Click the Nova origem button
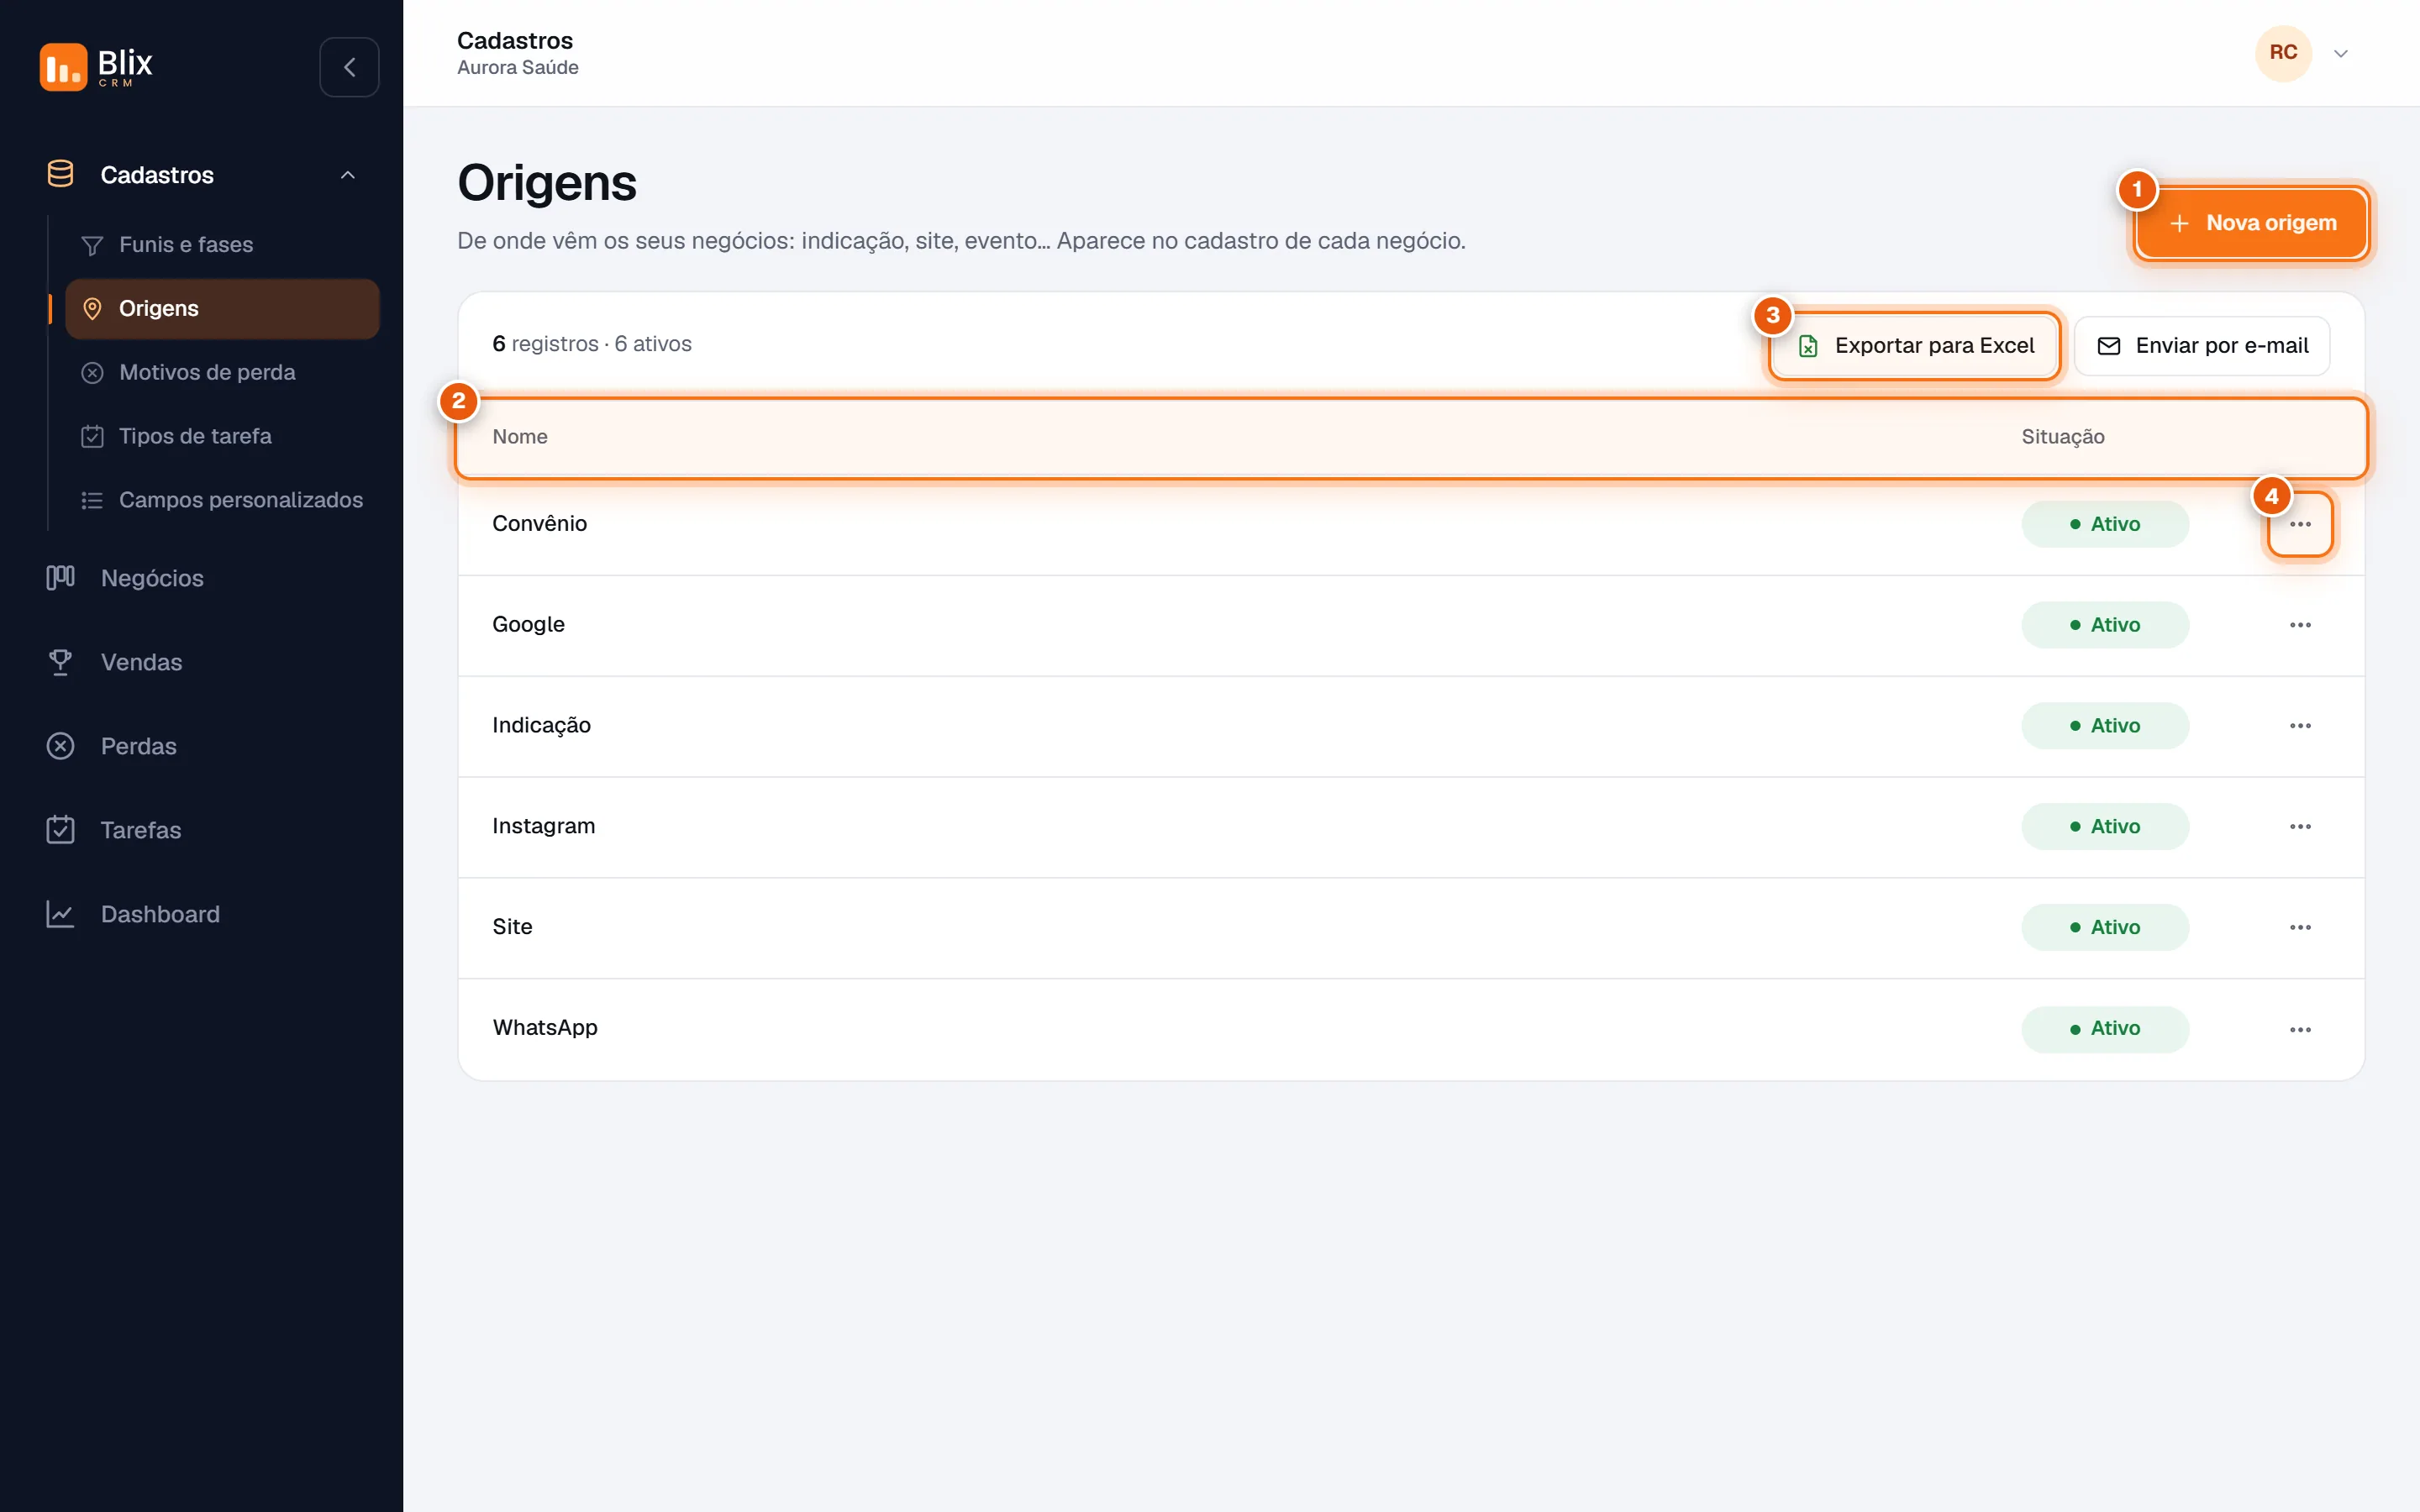The image size is (2420, 1512). click(2251, 223)
